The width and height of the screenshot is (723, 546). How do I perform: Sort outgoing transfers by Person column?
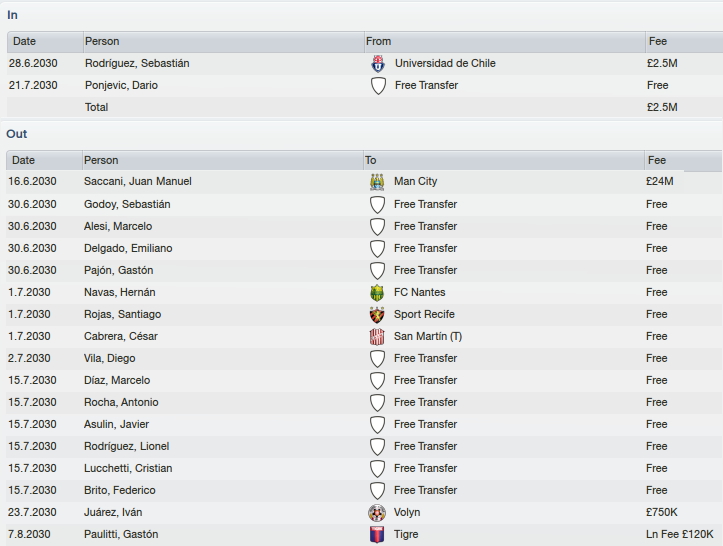[223, 160]
